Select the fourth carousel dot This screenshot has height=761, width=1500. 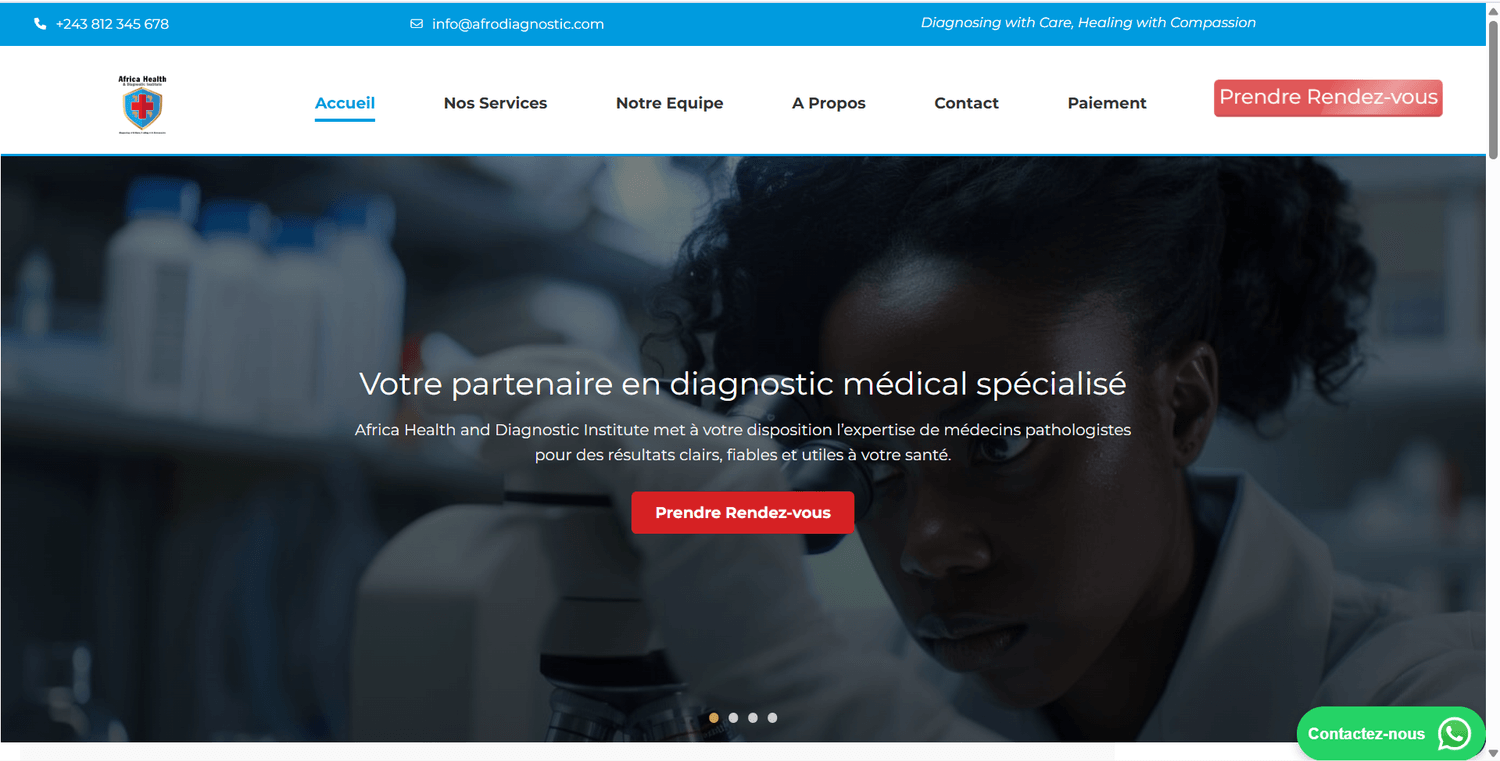point(772,717)
